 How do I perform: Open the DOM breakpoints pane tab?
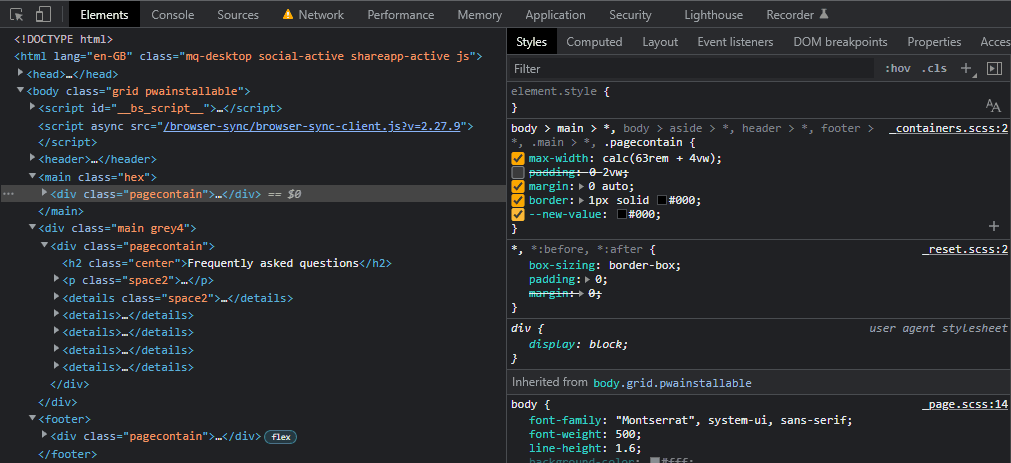click(x=840, y=42)
